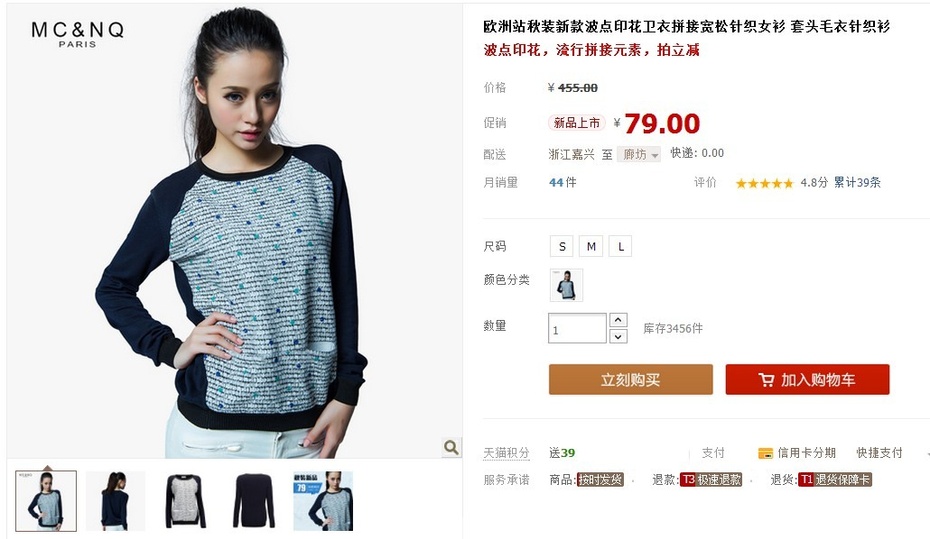
Task: Click the 新品上市 promotion tag
Action: [577, 123]
